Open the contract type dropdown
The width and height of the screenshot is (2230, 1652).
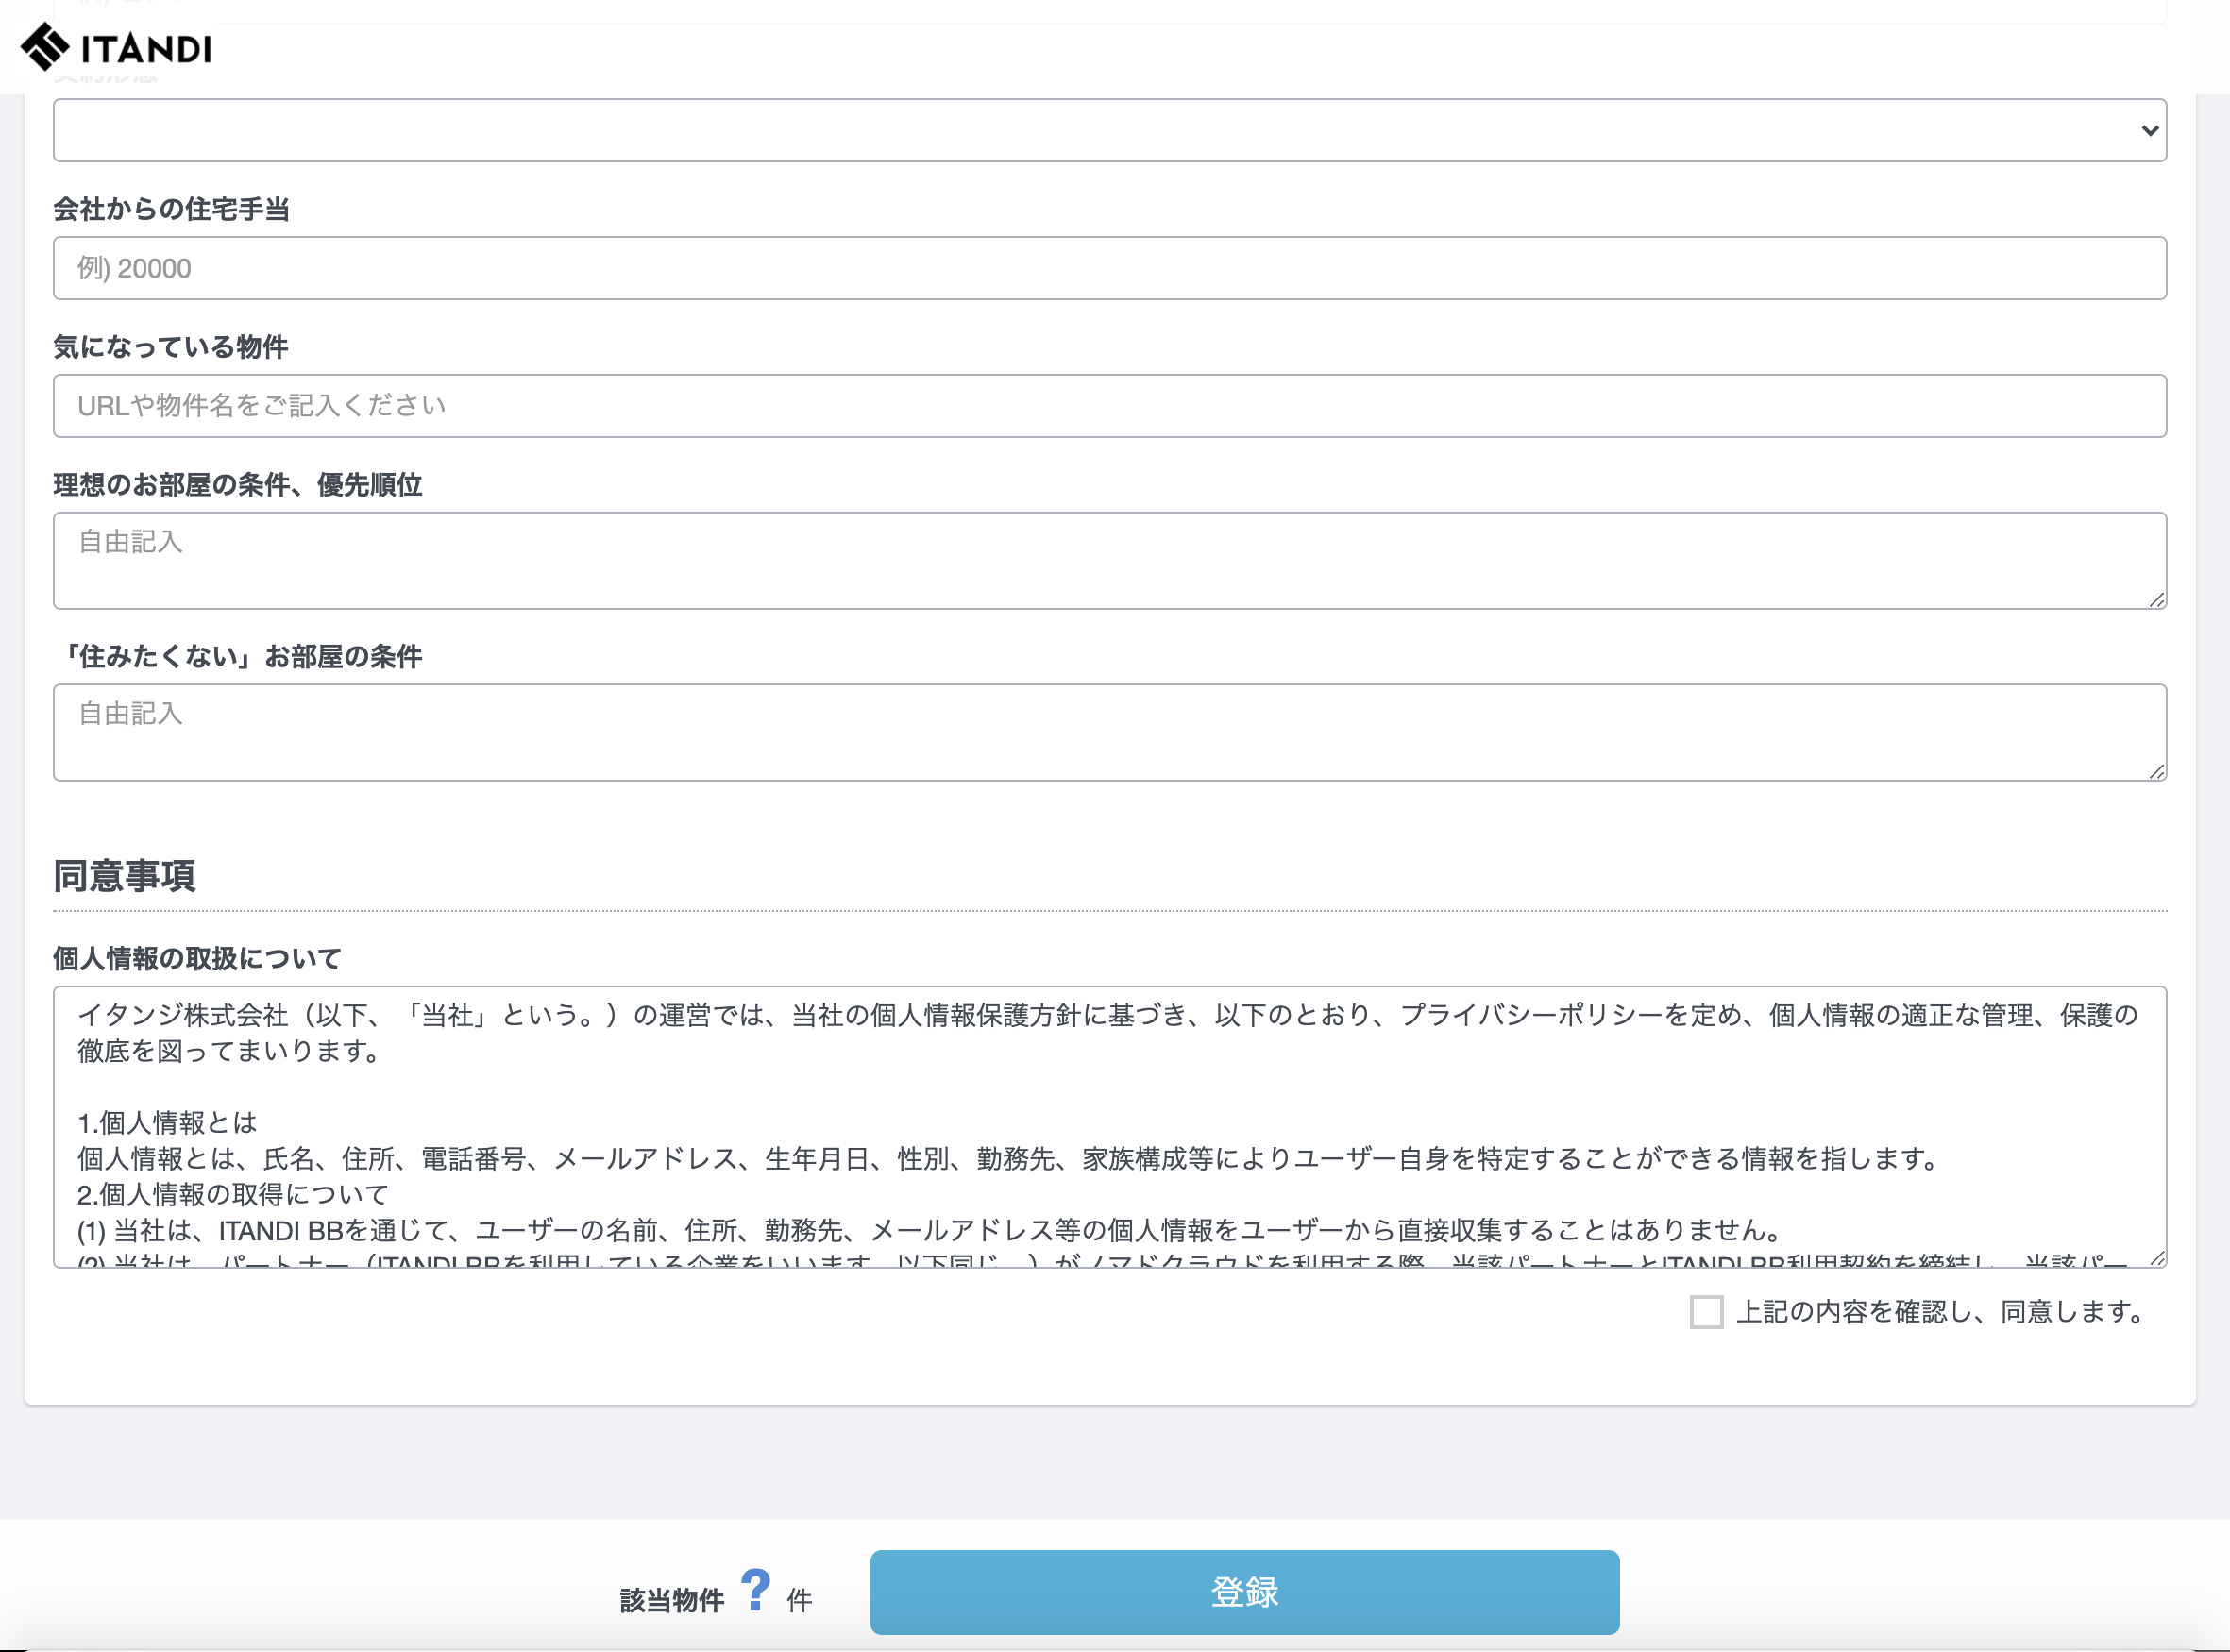point(1110,130)
